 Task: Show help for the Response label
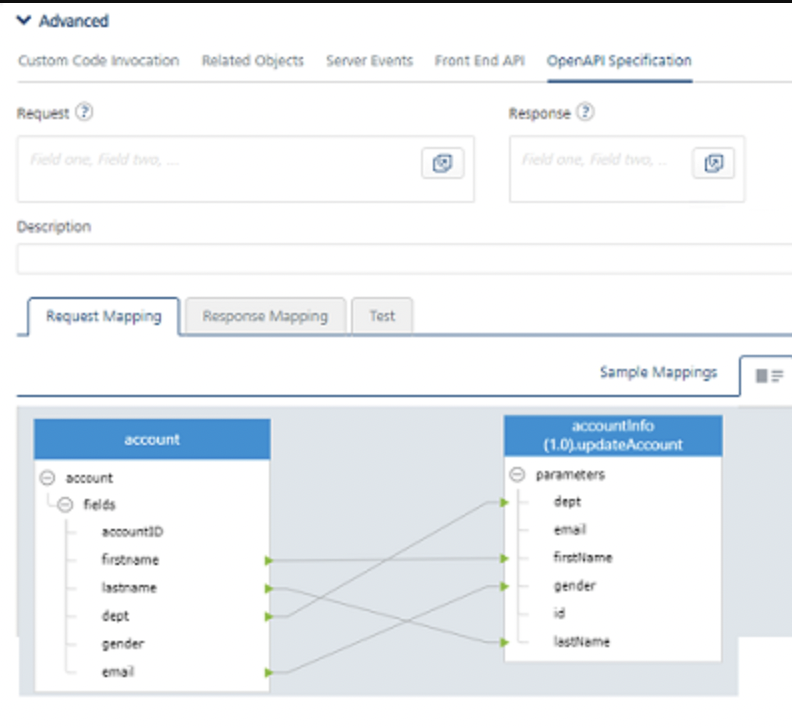[585, 112]
